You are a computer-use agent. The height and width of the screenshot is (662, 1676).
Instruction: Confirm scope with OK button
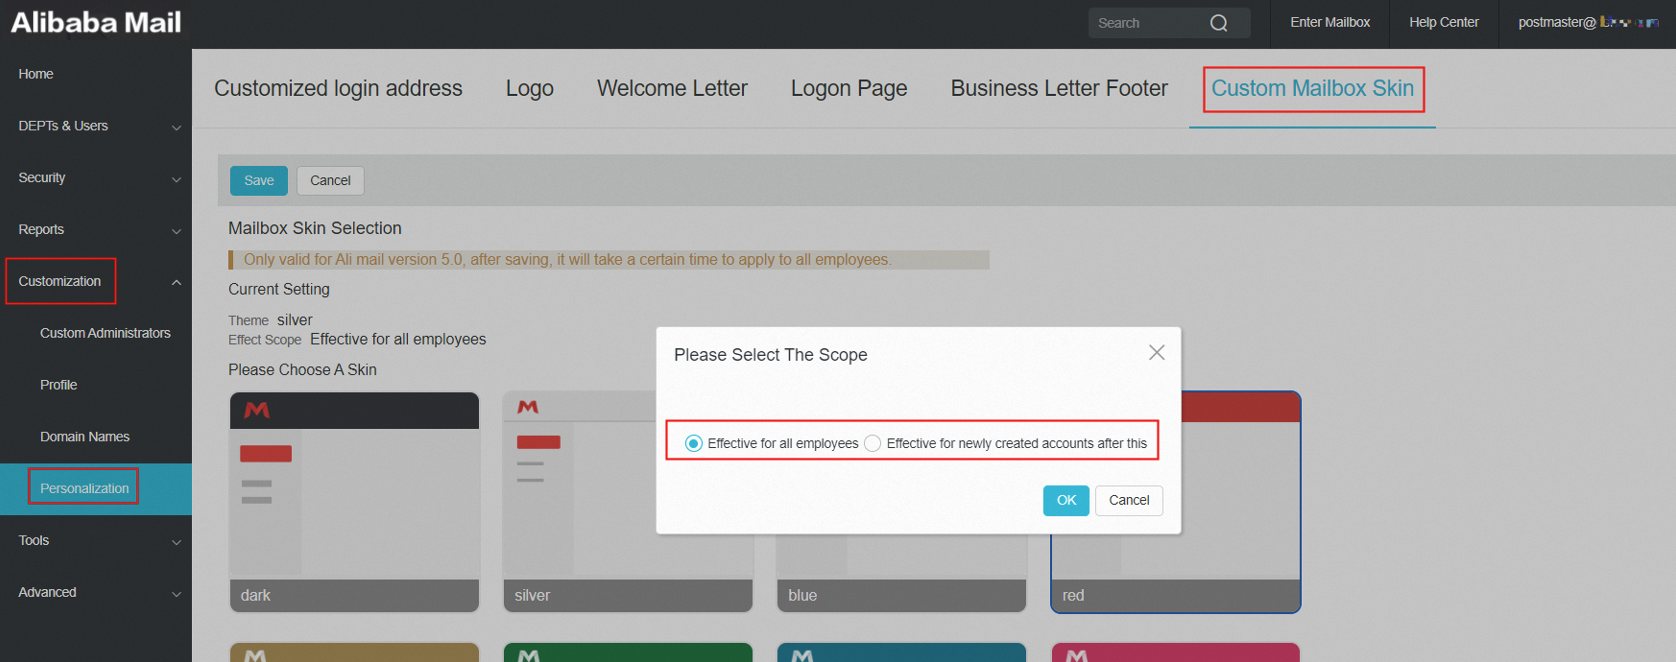1066,500
